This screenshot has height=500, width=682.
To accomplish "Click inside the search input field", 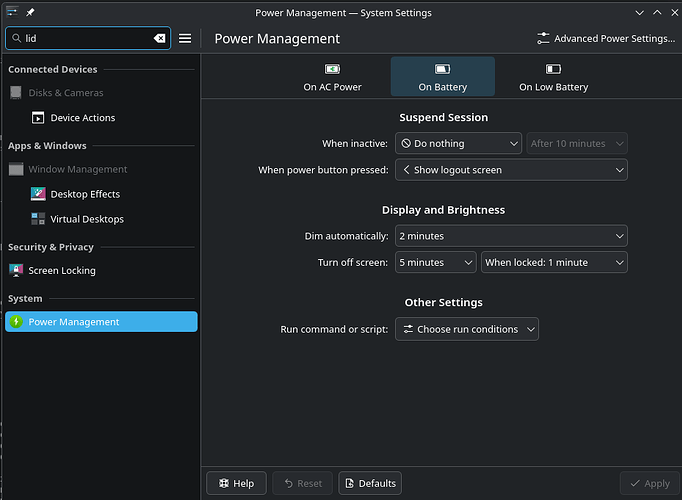I will [x=85, y=38].
